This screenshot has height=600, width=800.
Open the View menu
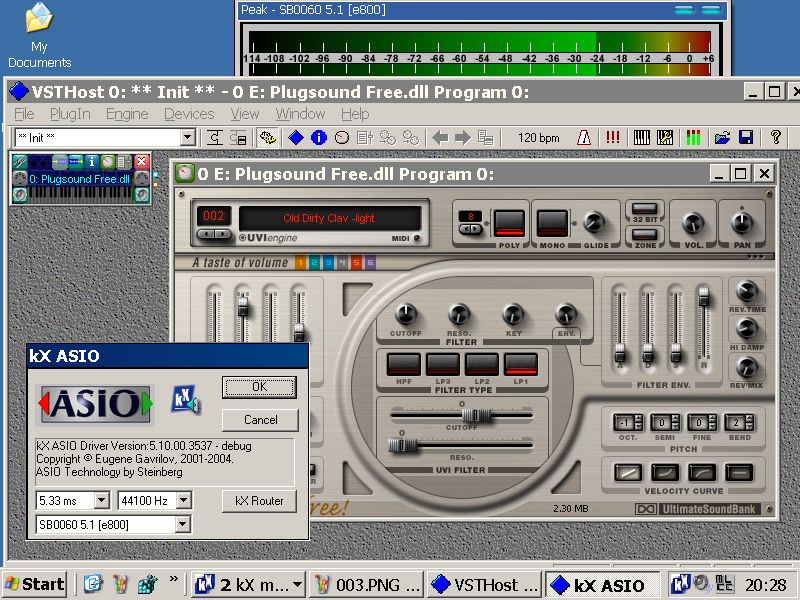(x=244, y=114)
